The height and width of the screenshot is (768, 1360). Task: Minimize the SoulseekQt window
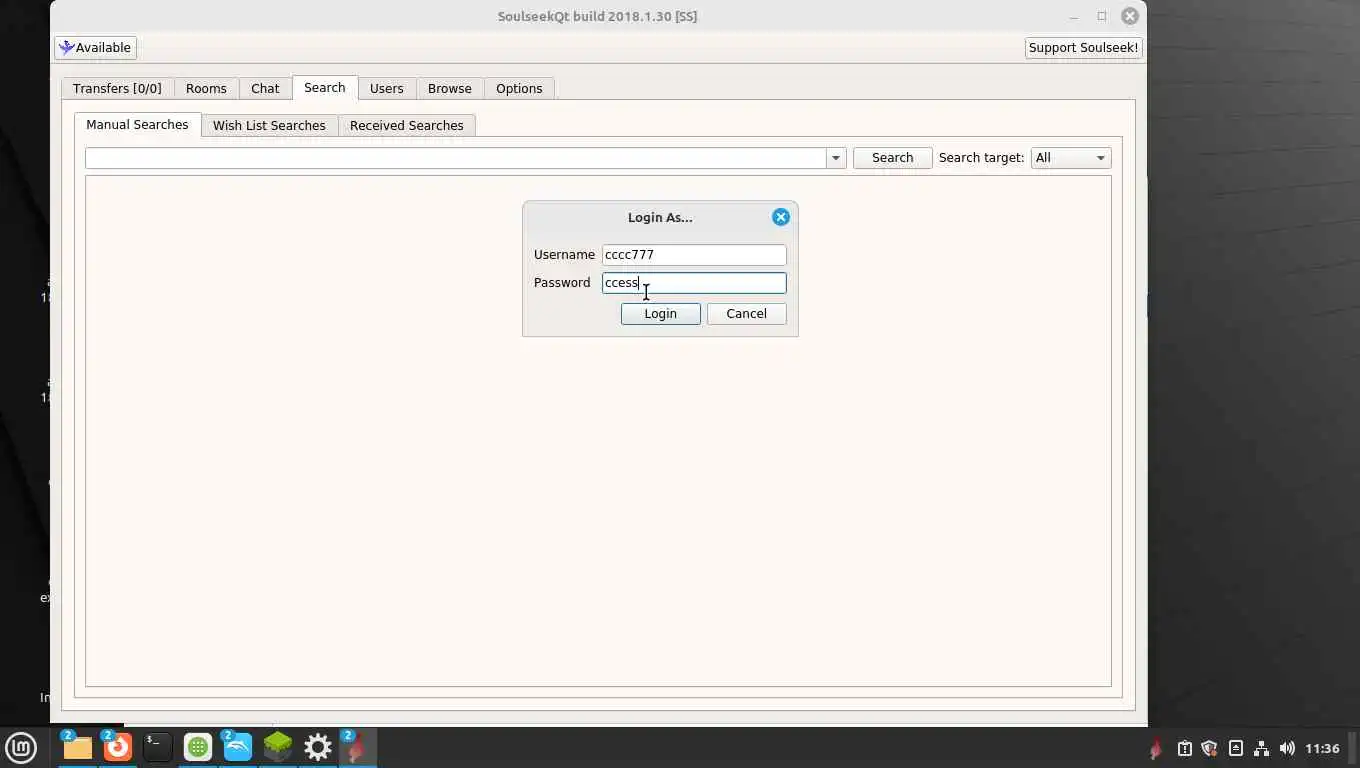click(x=1074, y=16)
